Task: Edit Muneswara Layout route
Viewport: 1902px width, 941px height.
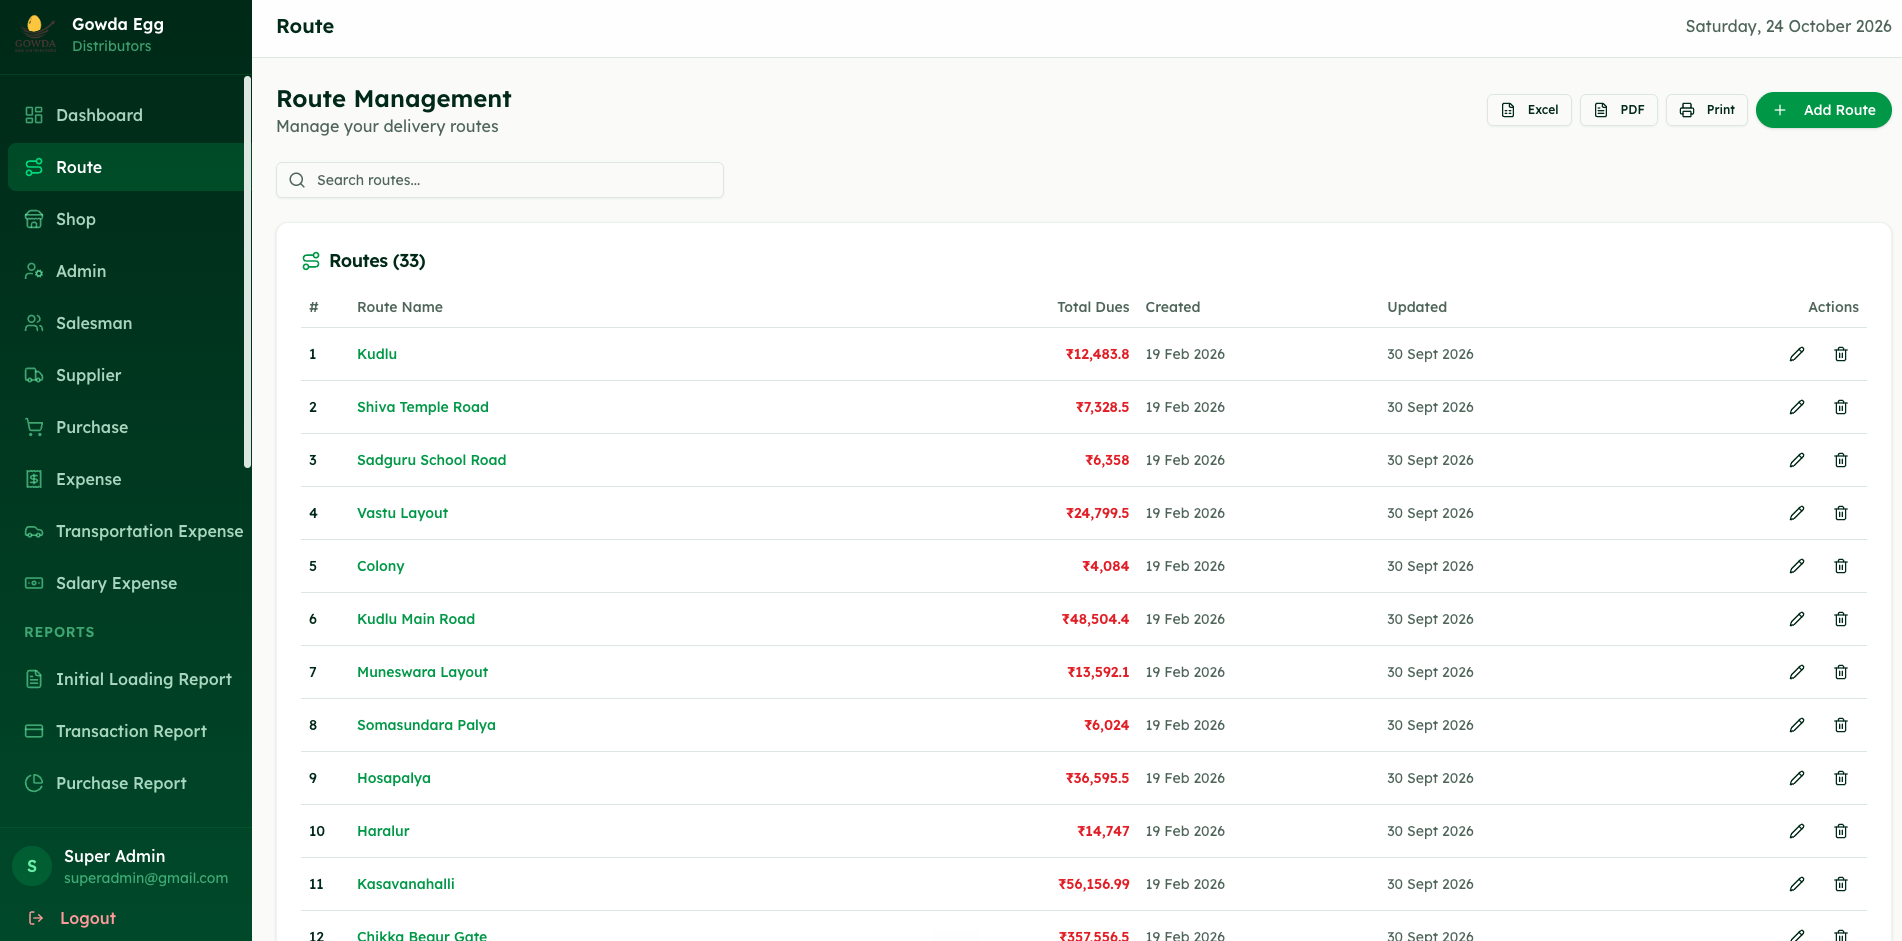Action: pyautogui.click(x=1797, y=672)
